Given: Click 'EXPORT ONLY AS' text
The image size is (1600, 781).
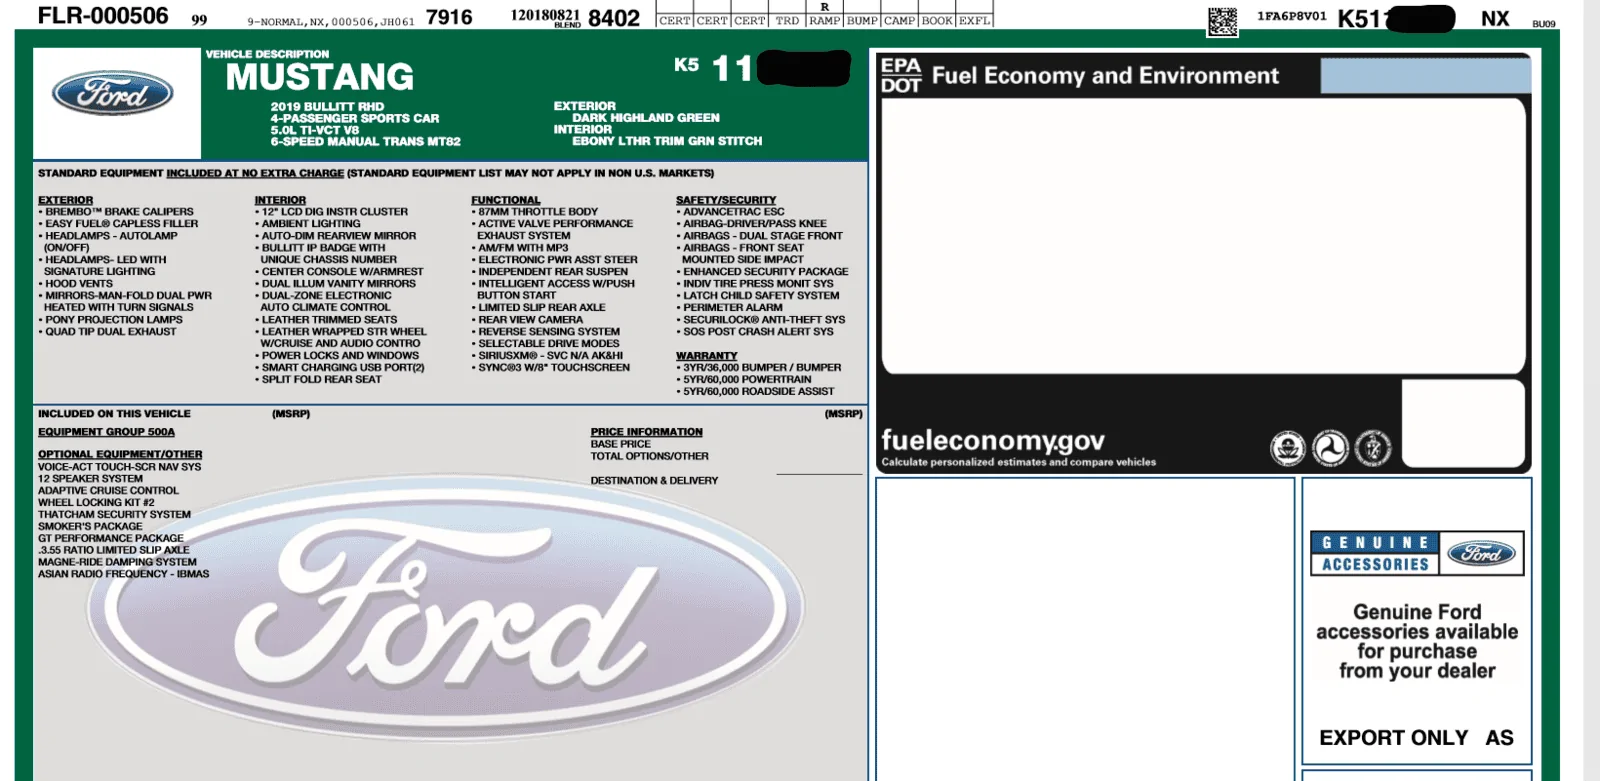Looking at the screenshot, I should point(1416,738).
